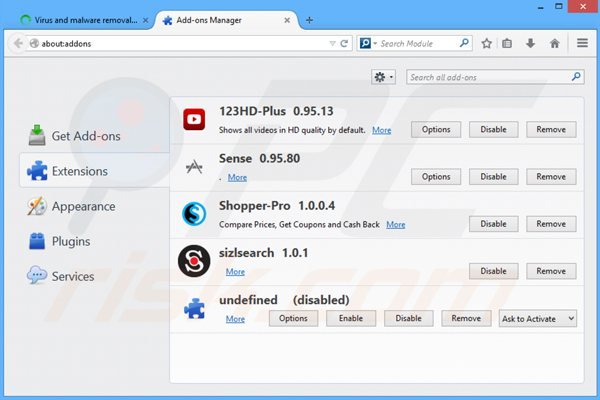Open the downloads arrow icon

530,43
